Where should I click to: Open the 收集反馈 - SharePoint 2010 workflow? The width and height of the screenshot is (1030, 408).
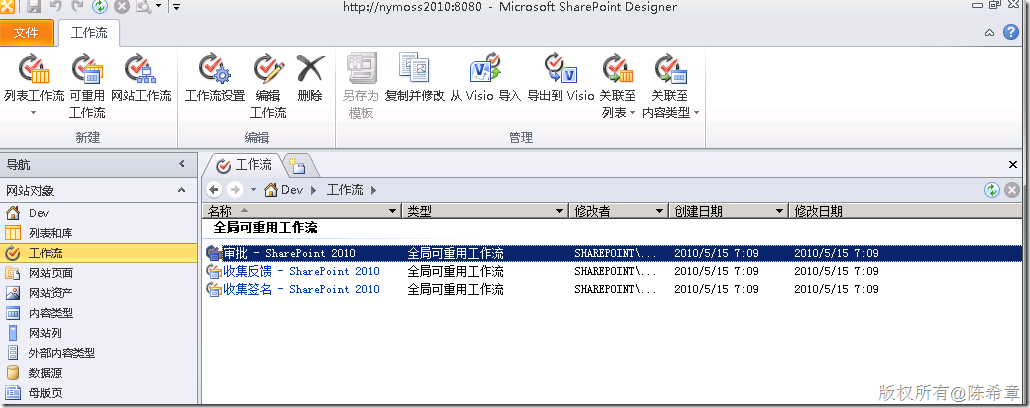302,271
